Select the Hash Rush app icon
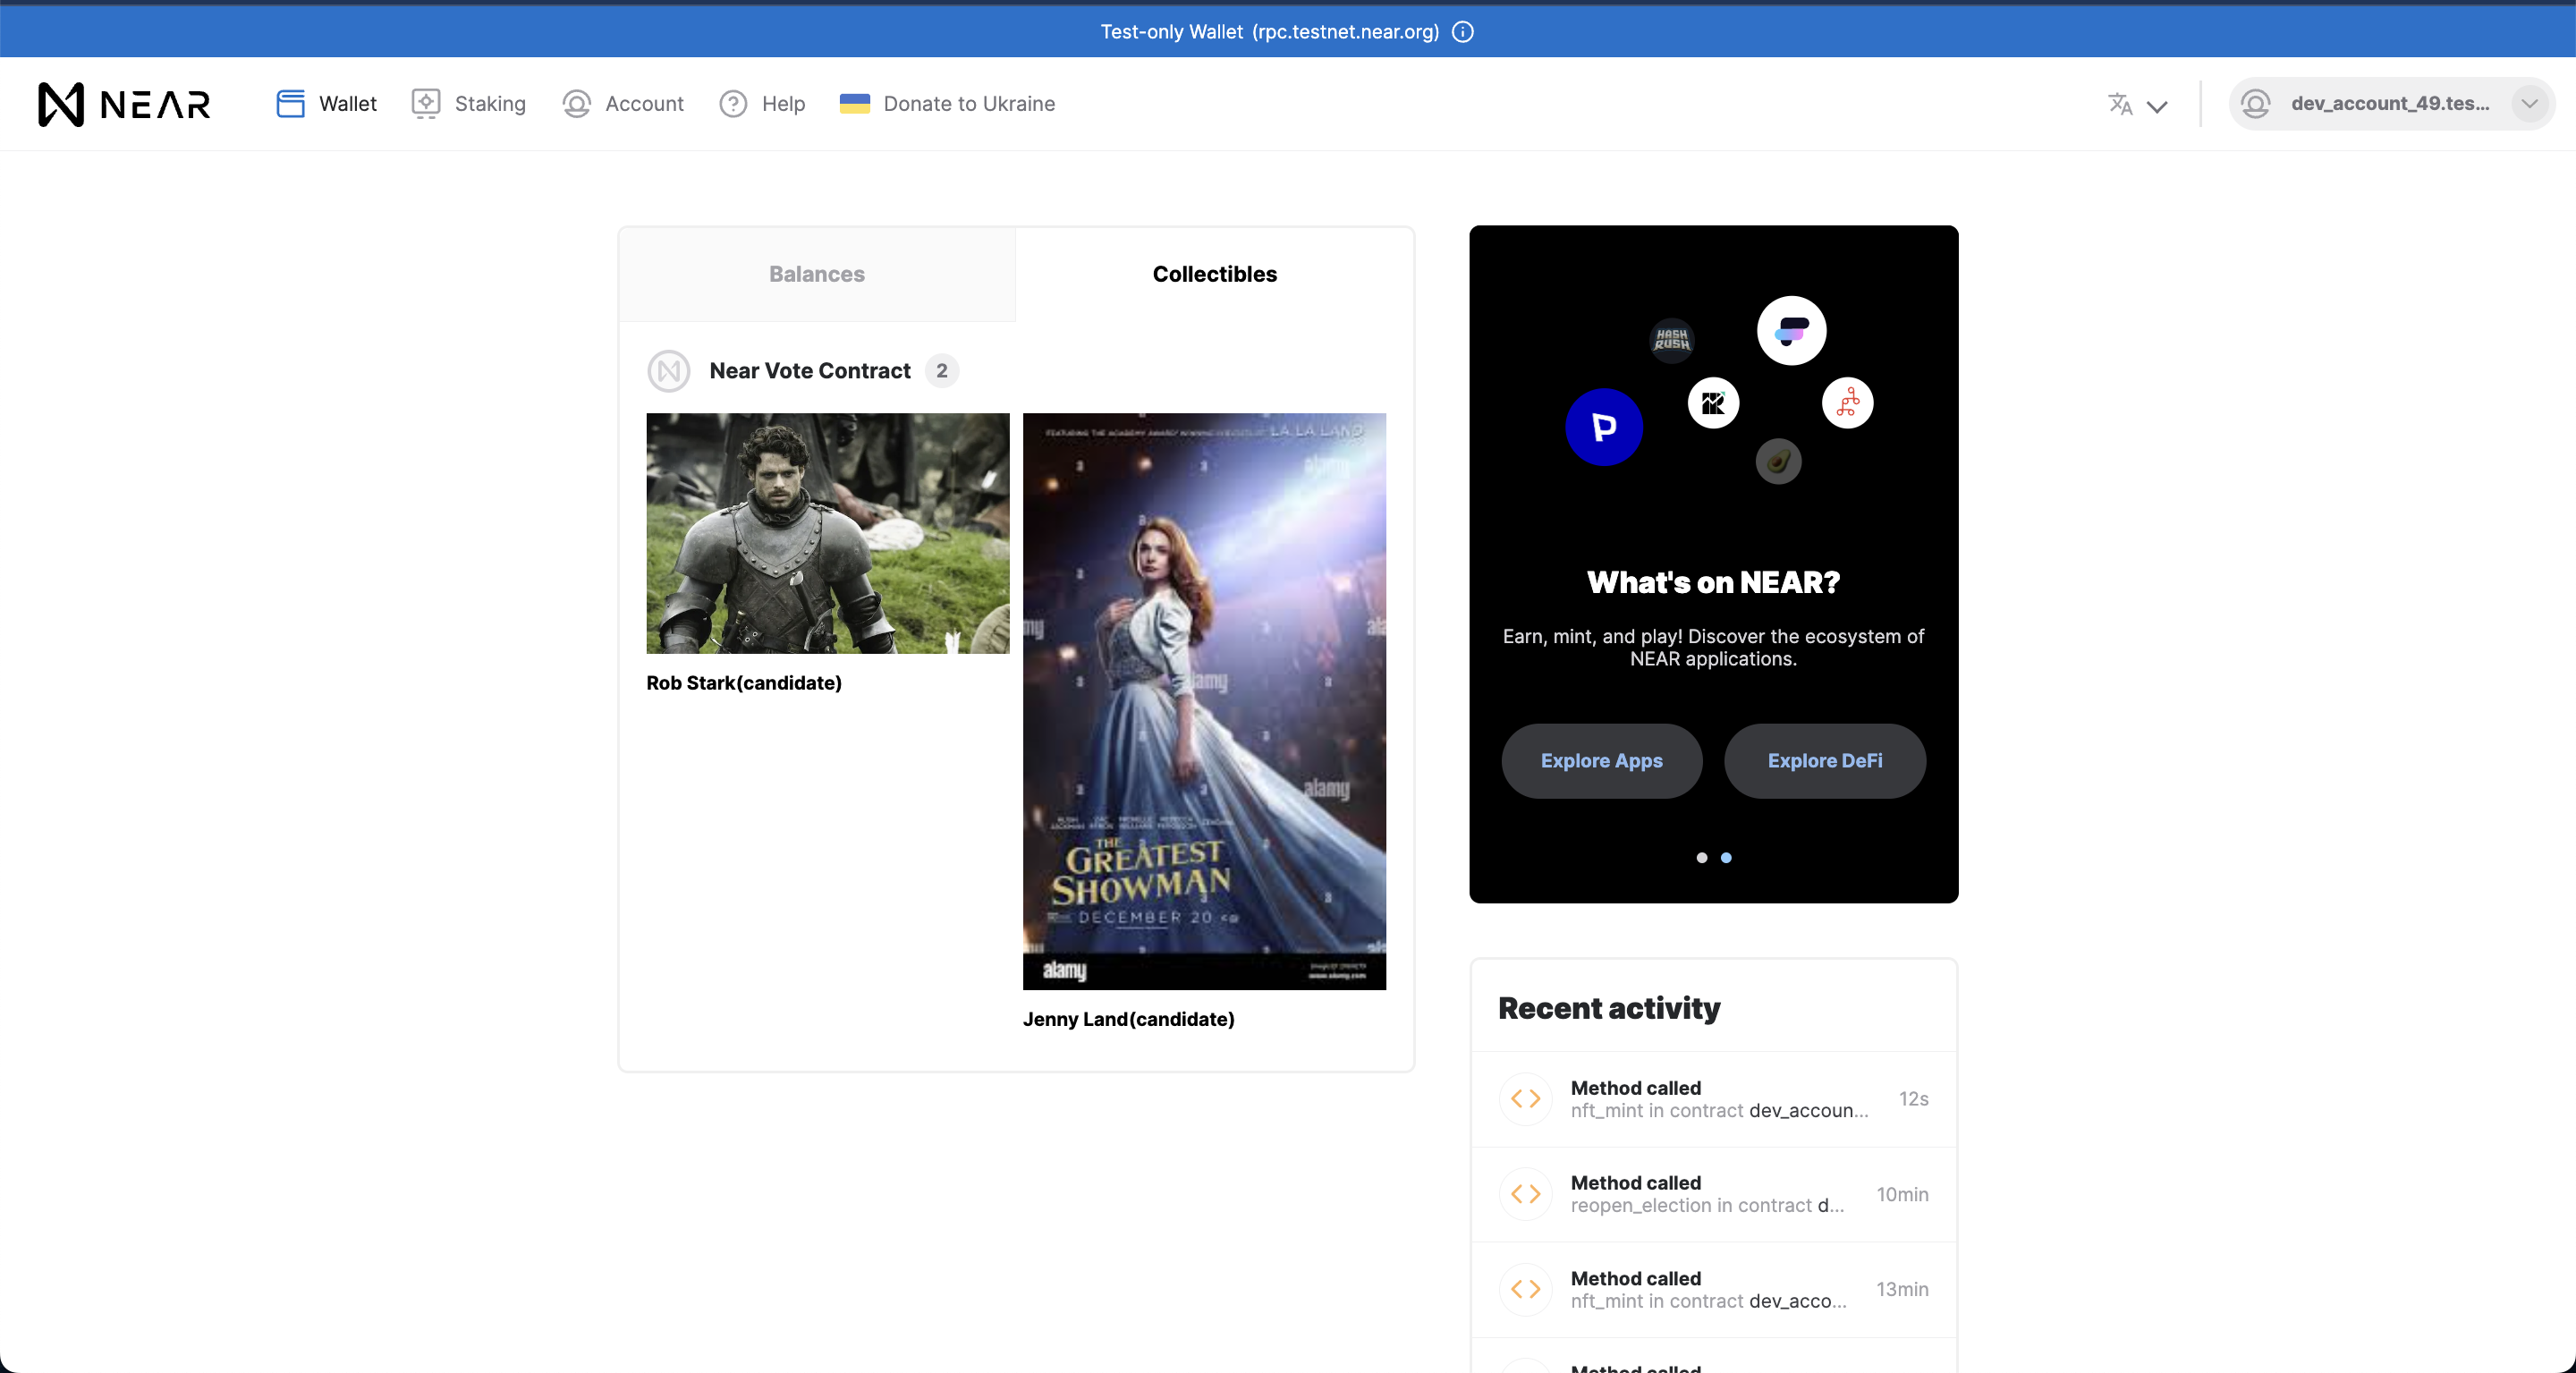Image resolution: width=2576 pixels, height=1373 pixels. click(1671, 340)
